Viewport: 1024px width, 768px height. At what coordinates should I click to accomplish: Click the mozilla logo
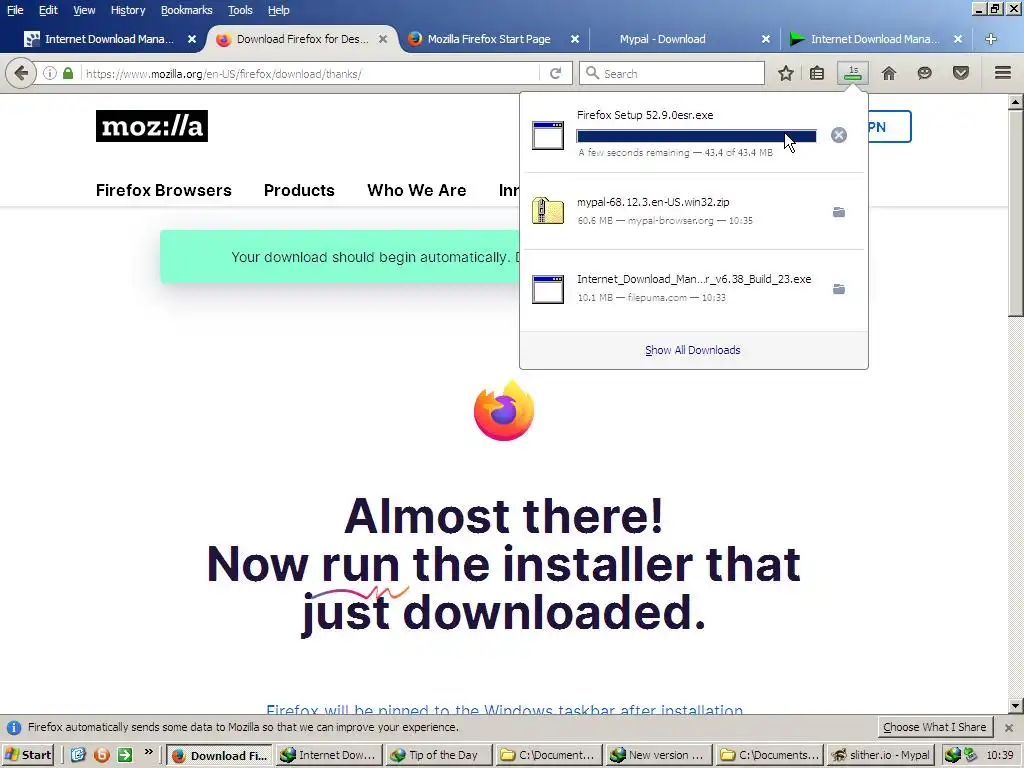[152, 126]
